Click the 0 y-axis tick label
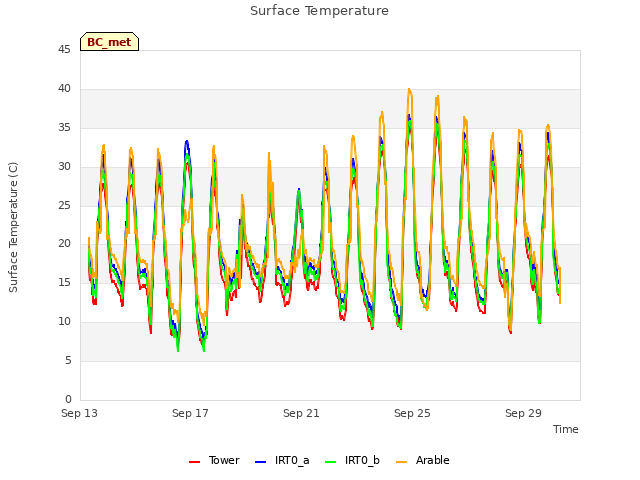The height and width of the screenshot is (480, 640). (68, 399)
